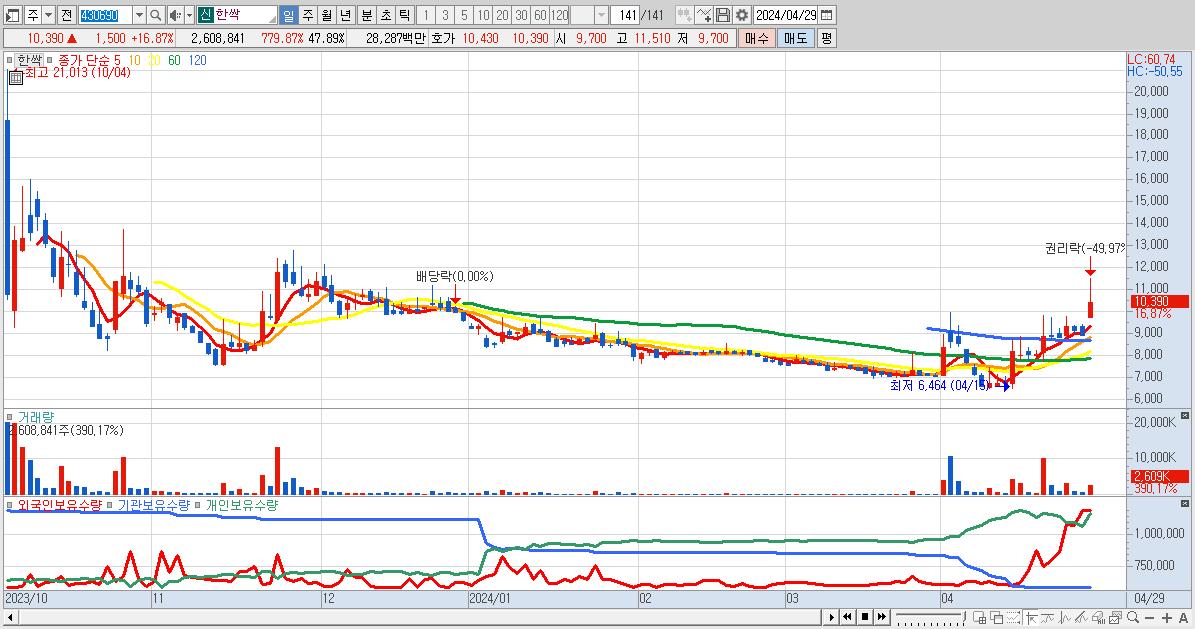1195x629 pixels.
Task: Toggle the 한싹 price series legend box
Action: pos(9,60)
